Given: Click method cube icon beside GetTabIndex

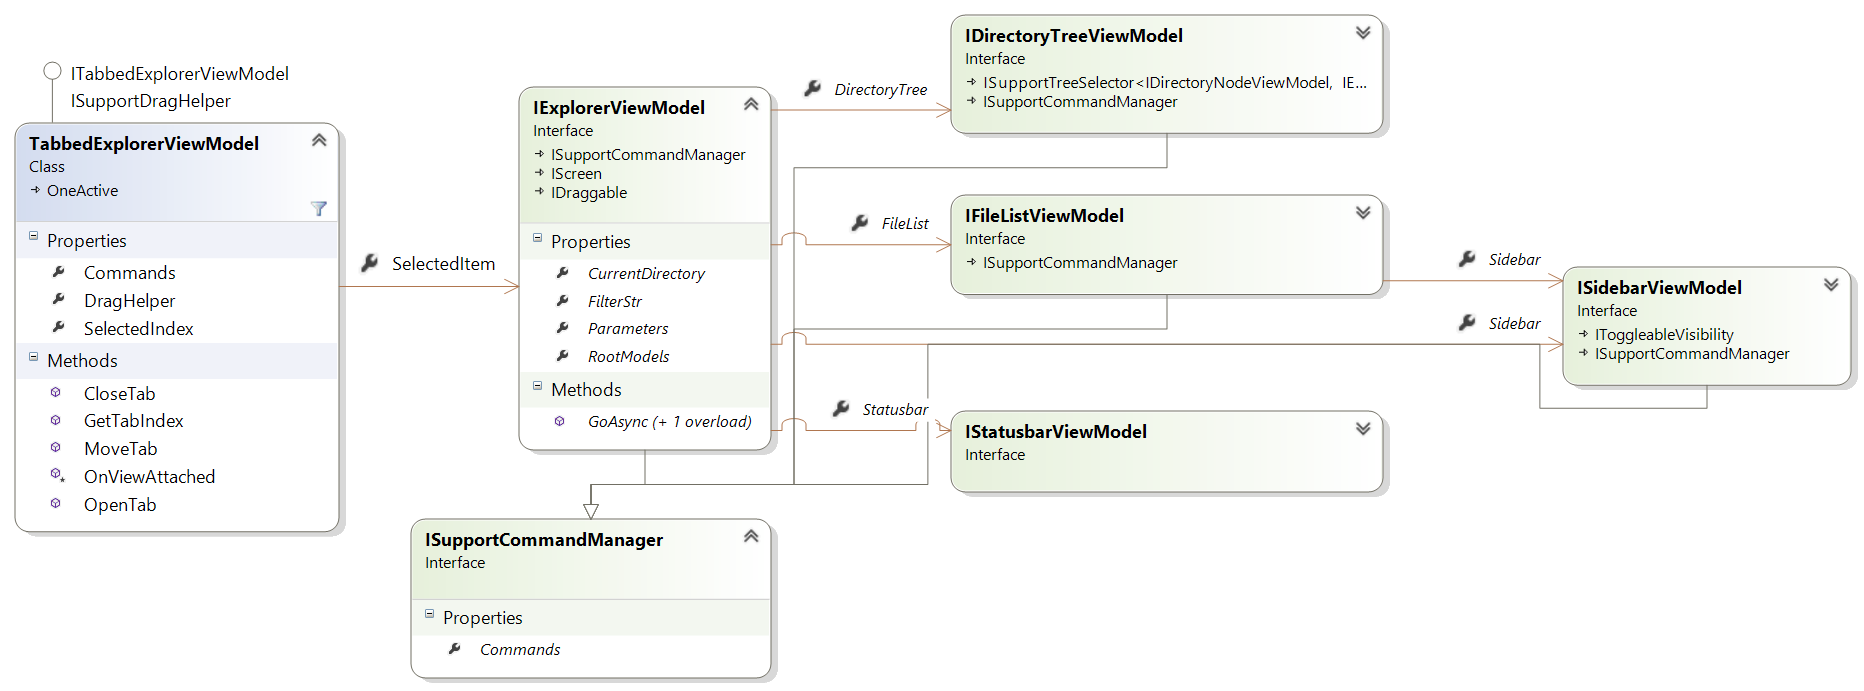Looking at the screenshot, I should [x=56, y=420].
